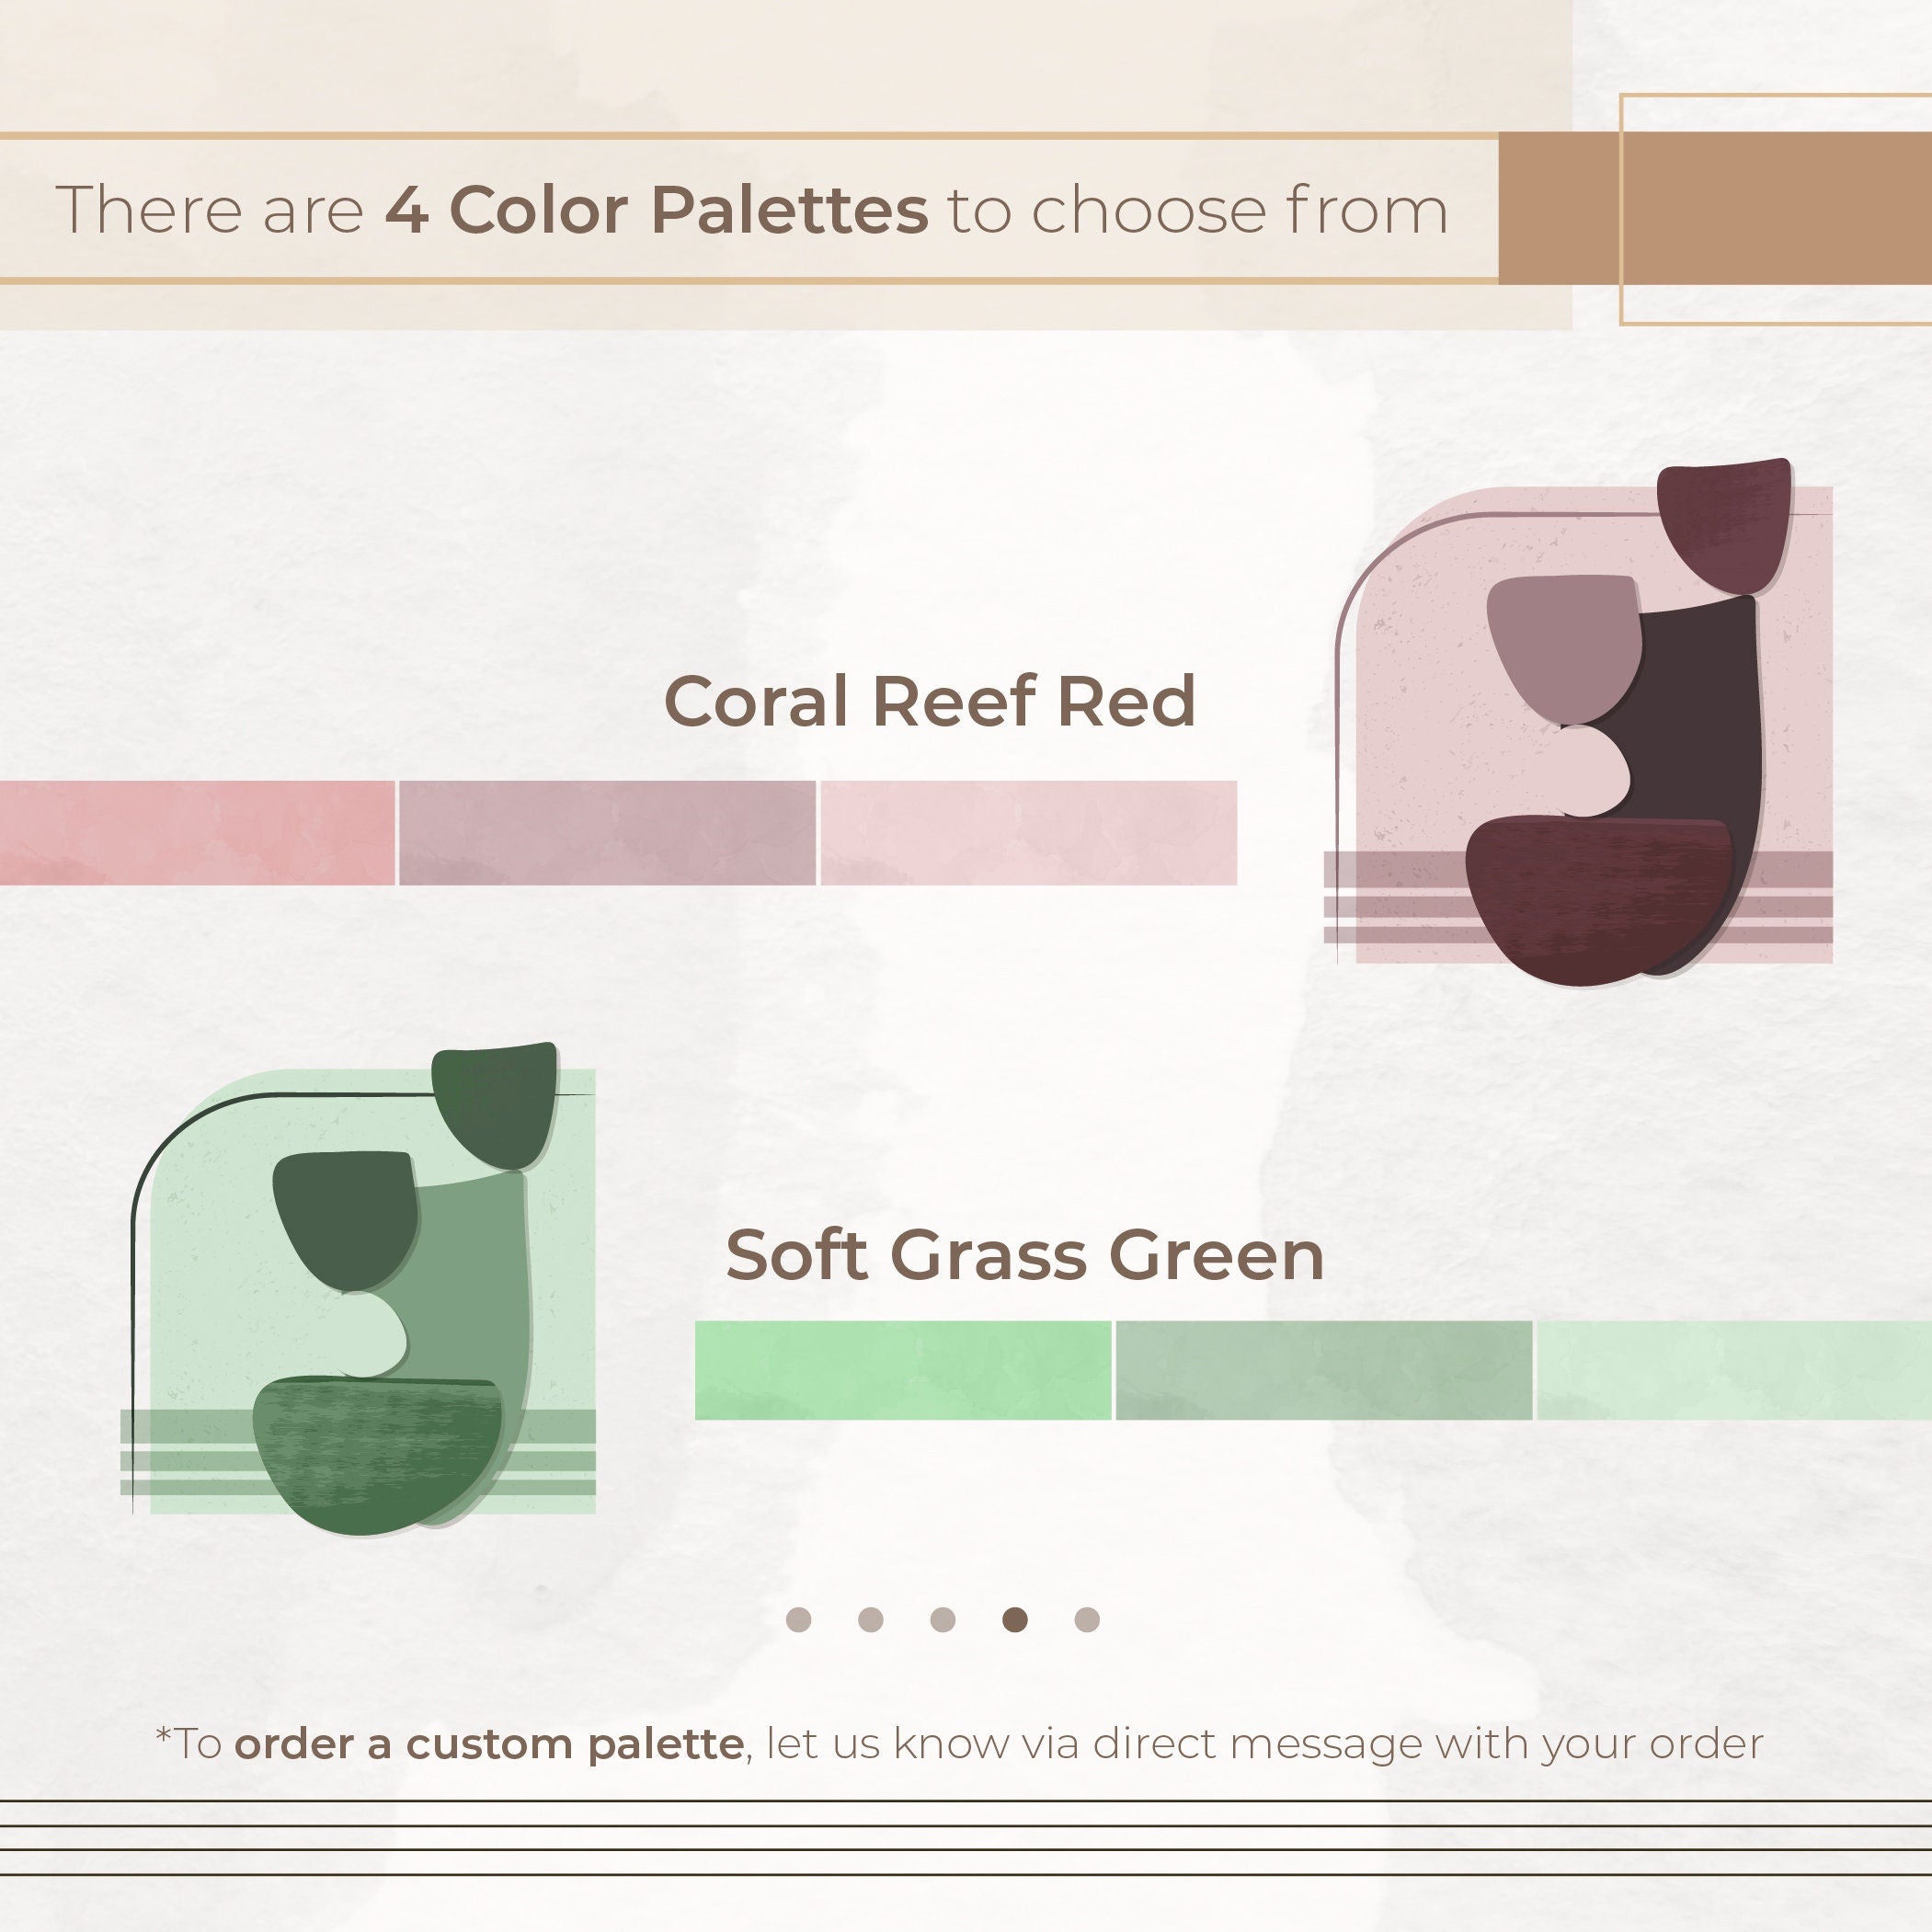1932x1932 pixels.
Task: Choose the pale blush pink swatch
Action: click(1028, 833)
